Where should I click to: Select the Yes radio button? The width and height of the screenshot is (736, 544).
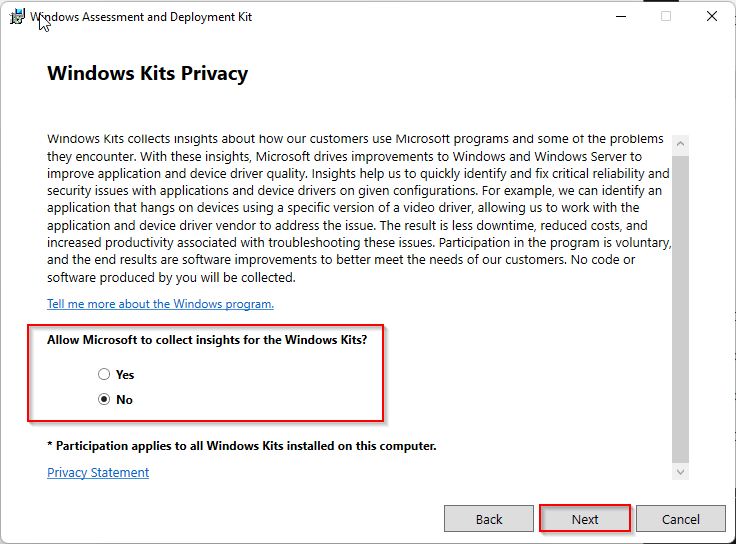click(104, 375)
